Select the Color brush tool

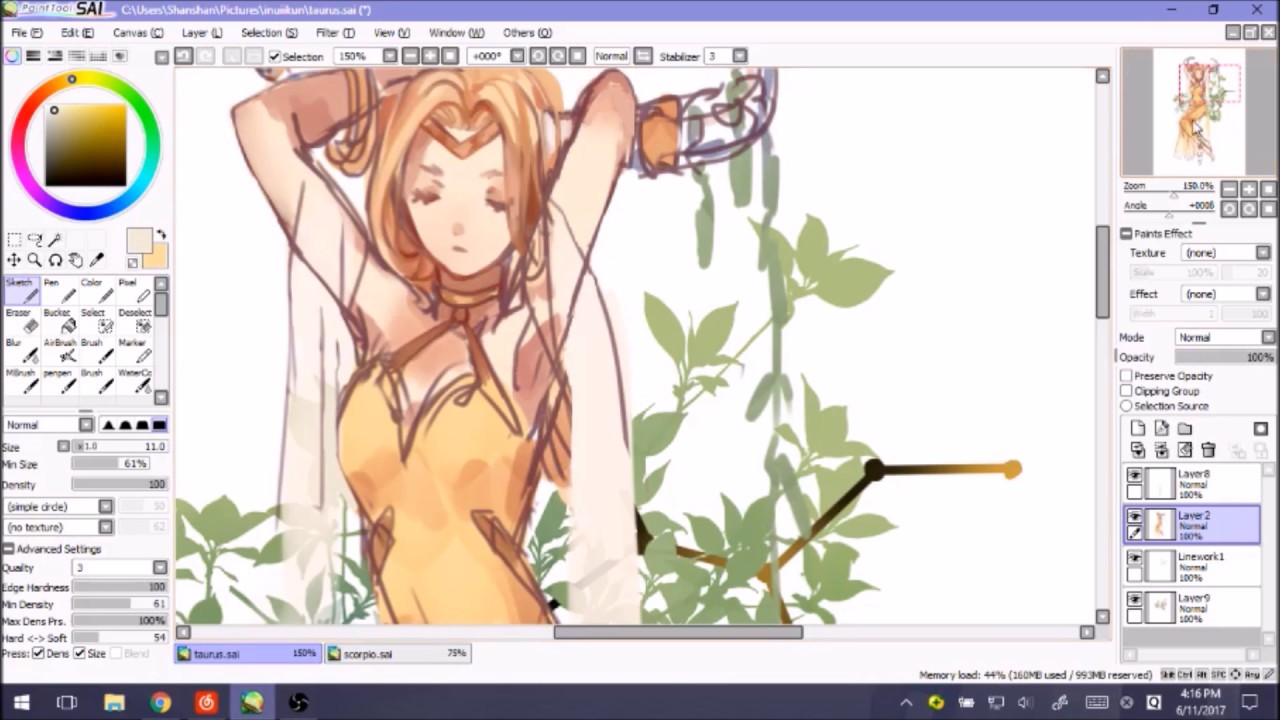[96, 290]
